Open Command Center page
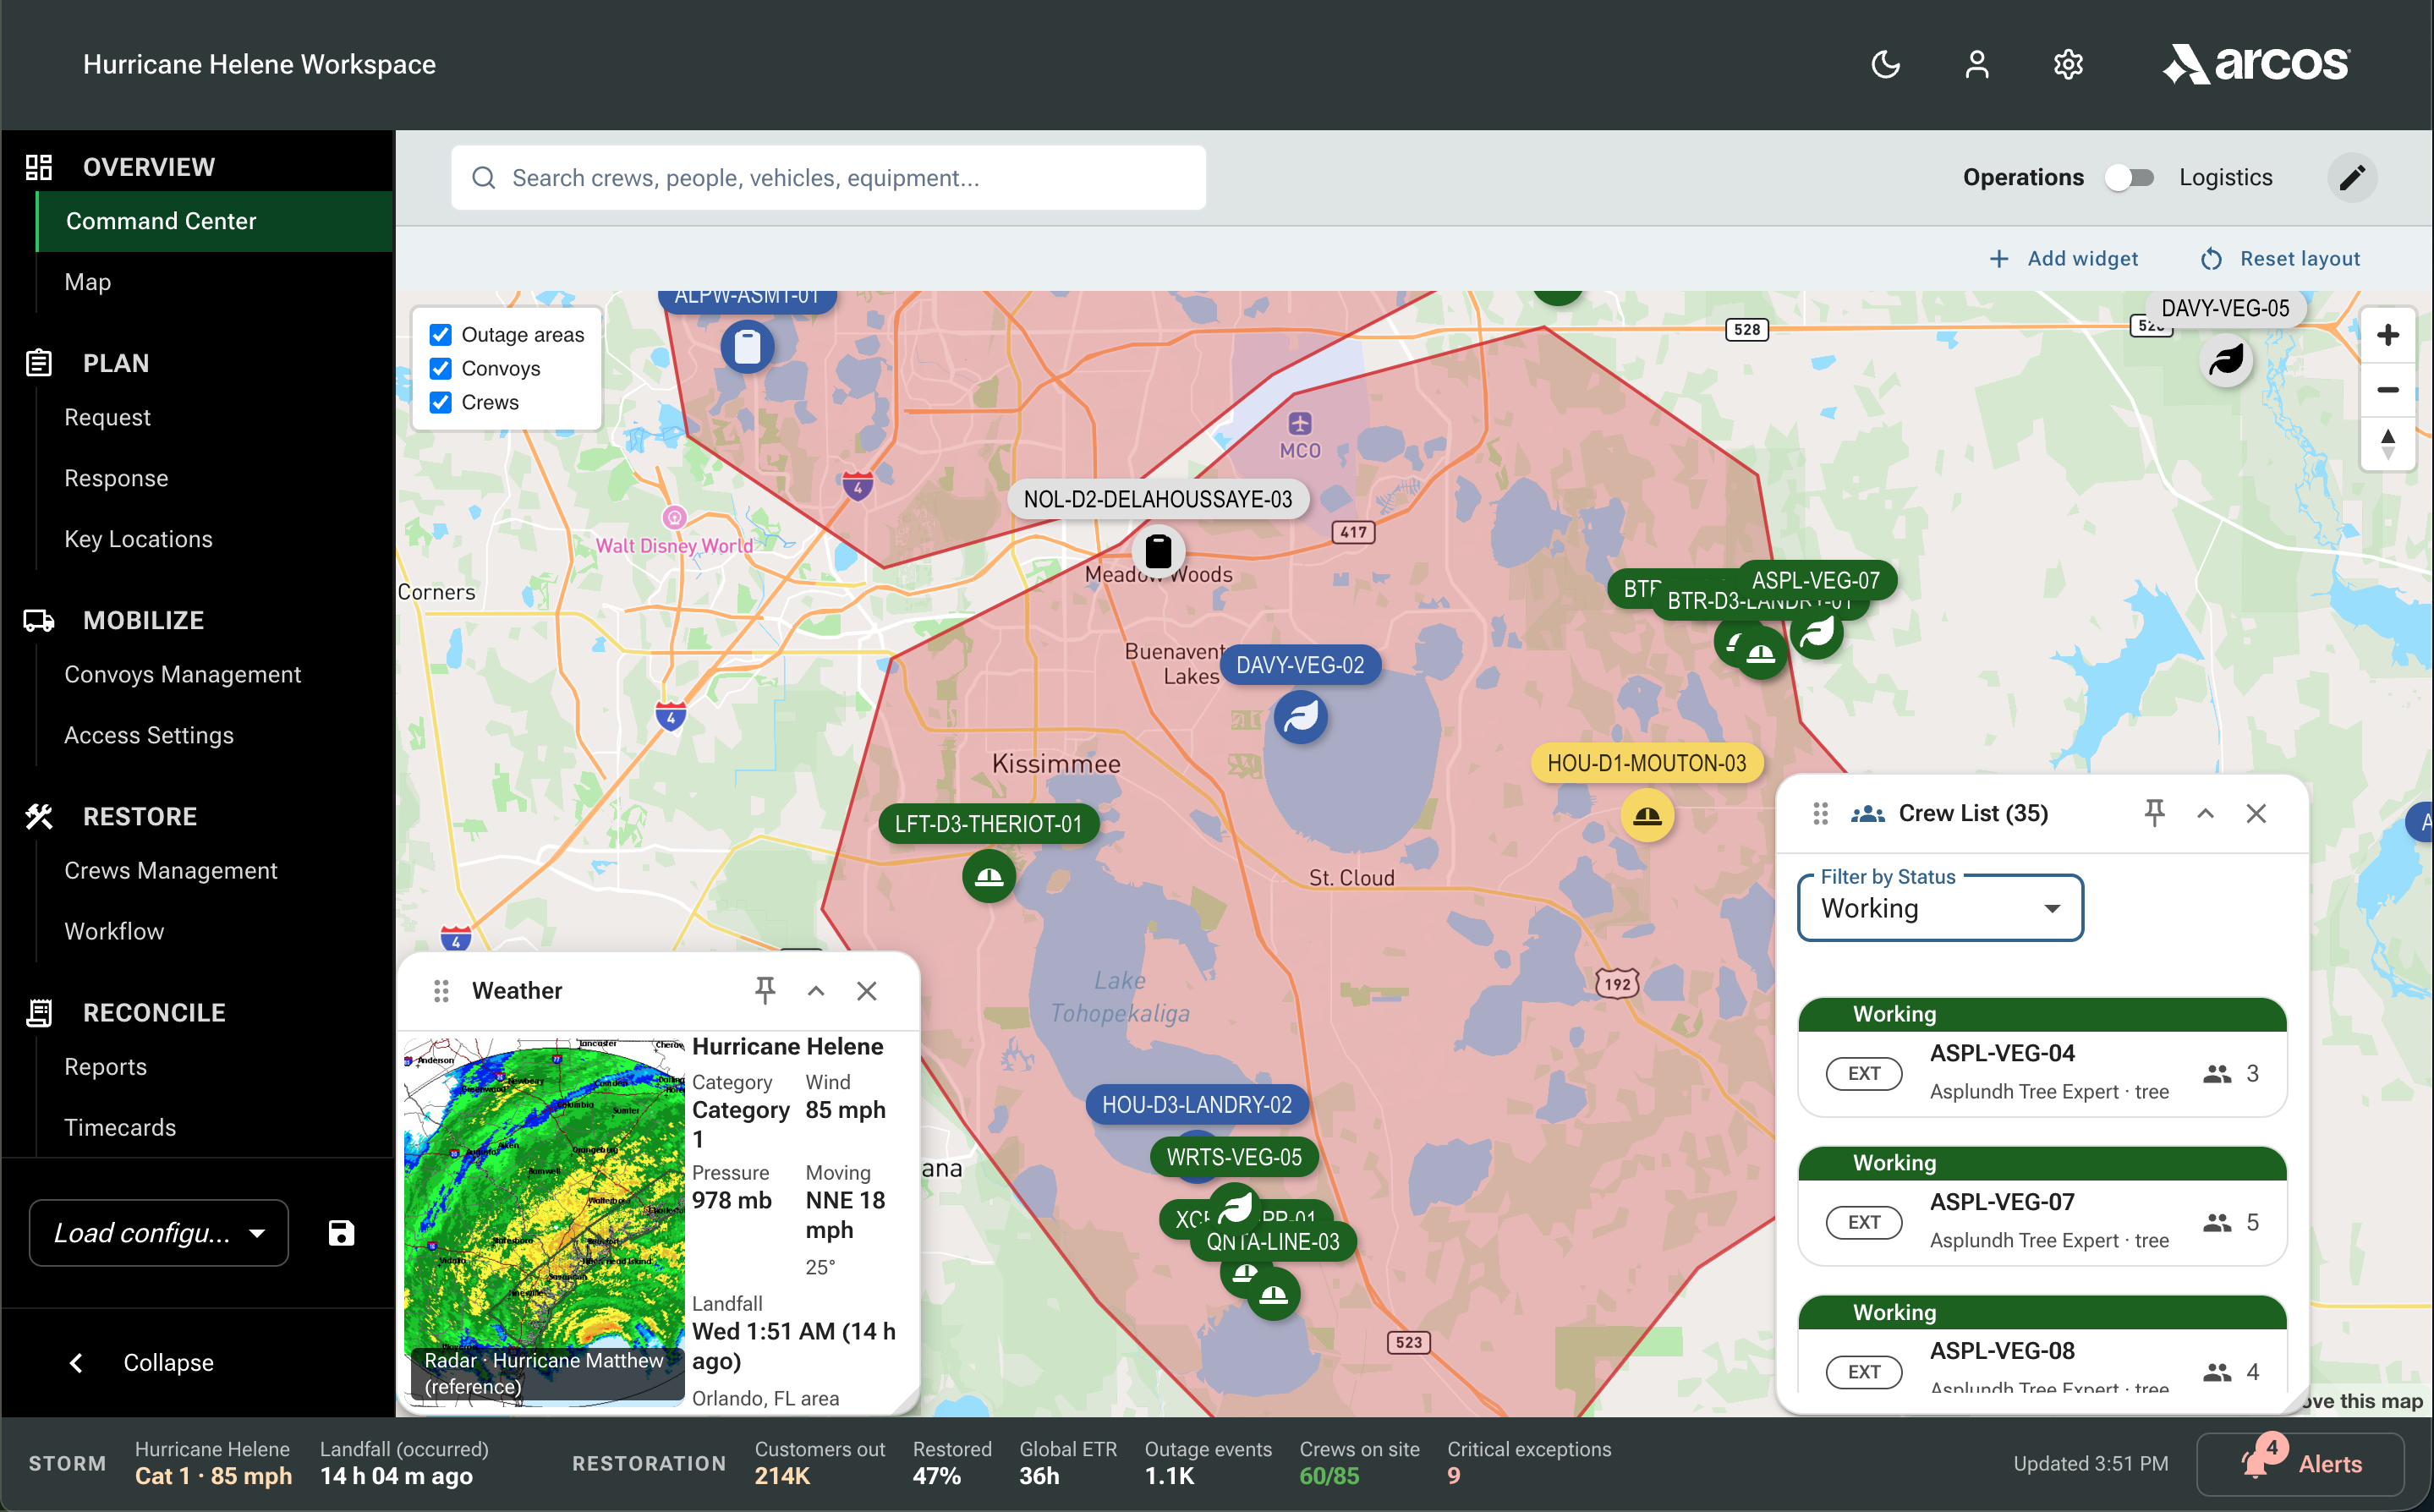2434x1512 pixels. coord(215,221)
